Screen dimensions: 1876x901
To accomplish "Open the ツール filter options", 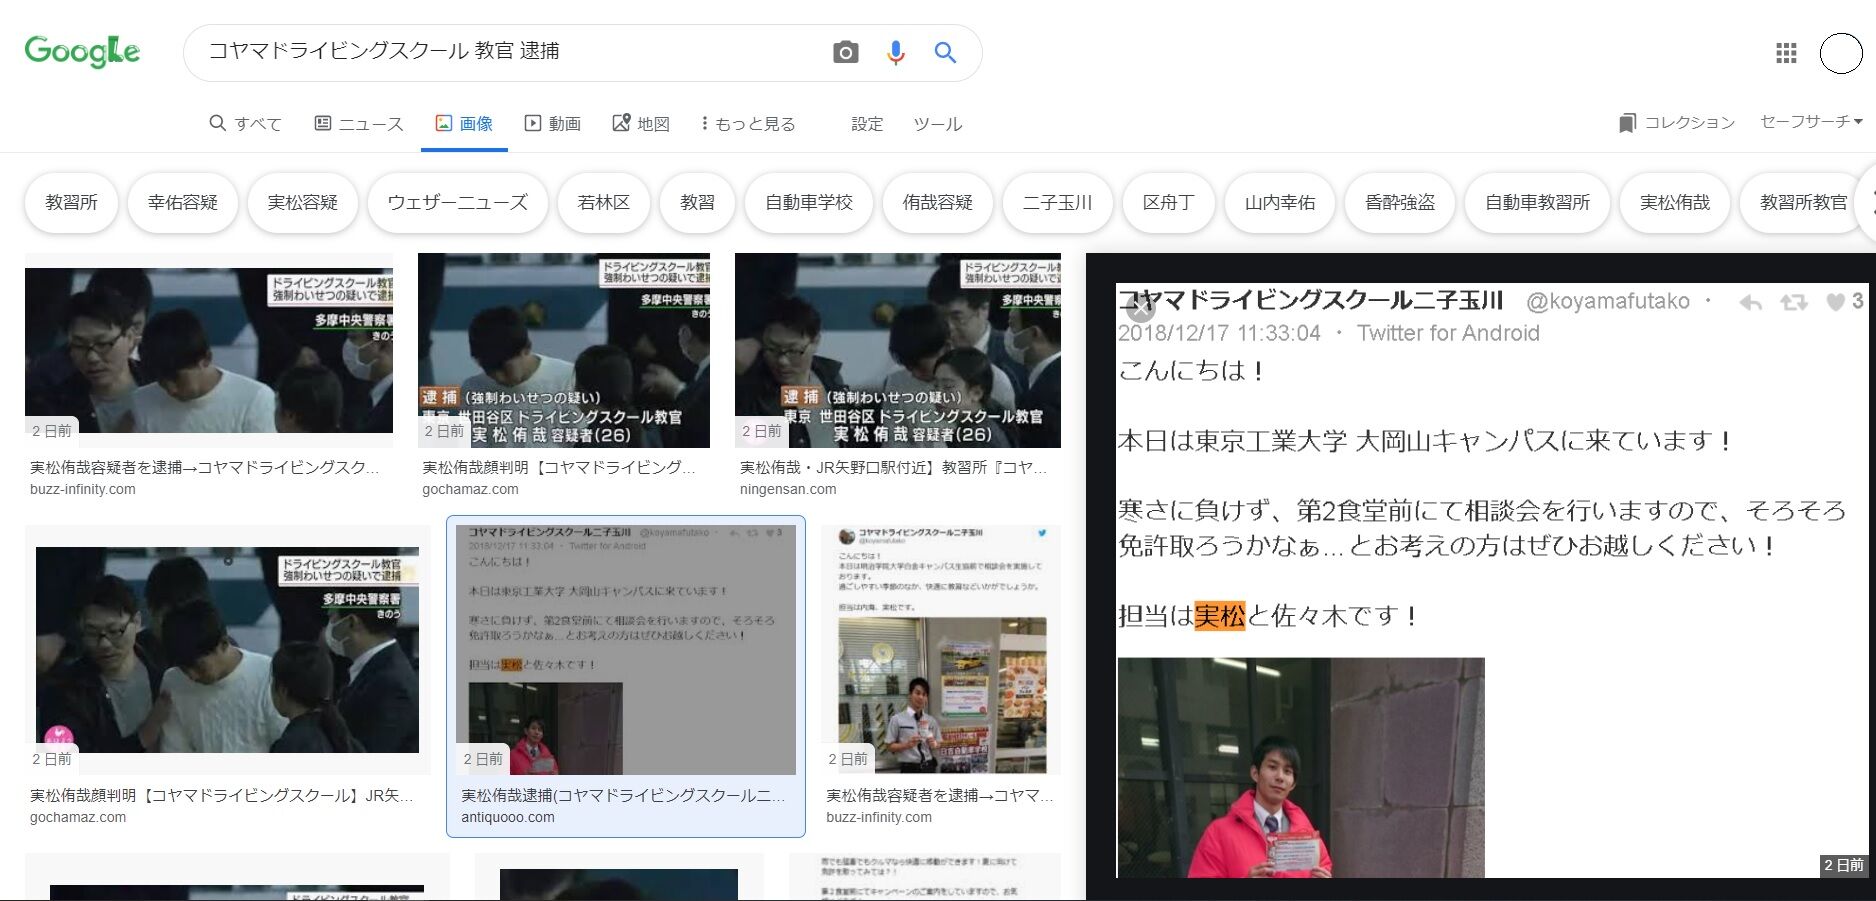I will [x=937, y=124].
